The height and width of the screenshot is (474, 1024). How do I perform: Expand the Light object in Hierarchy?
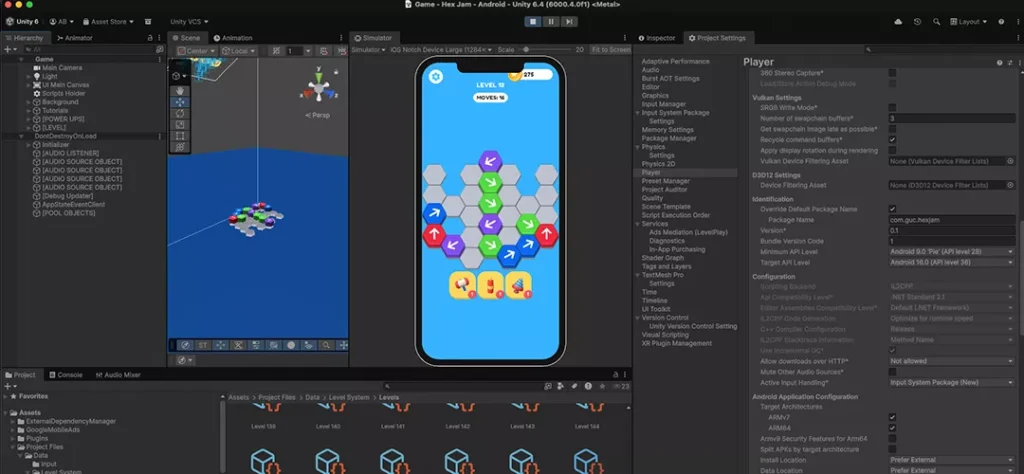29,76
